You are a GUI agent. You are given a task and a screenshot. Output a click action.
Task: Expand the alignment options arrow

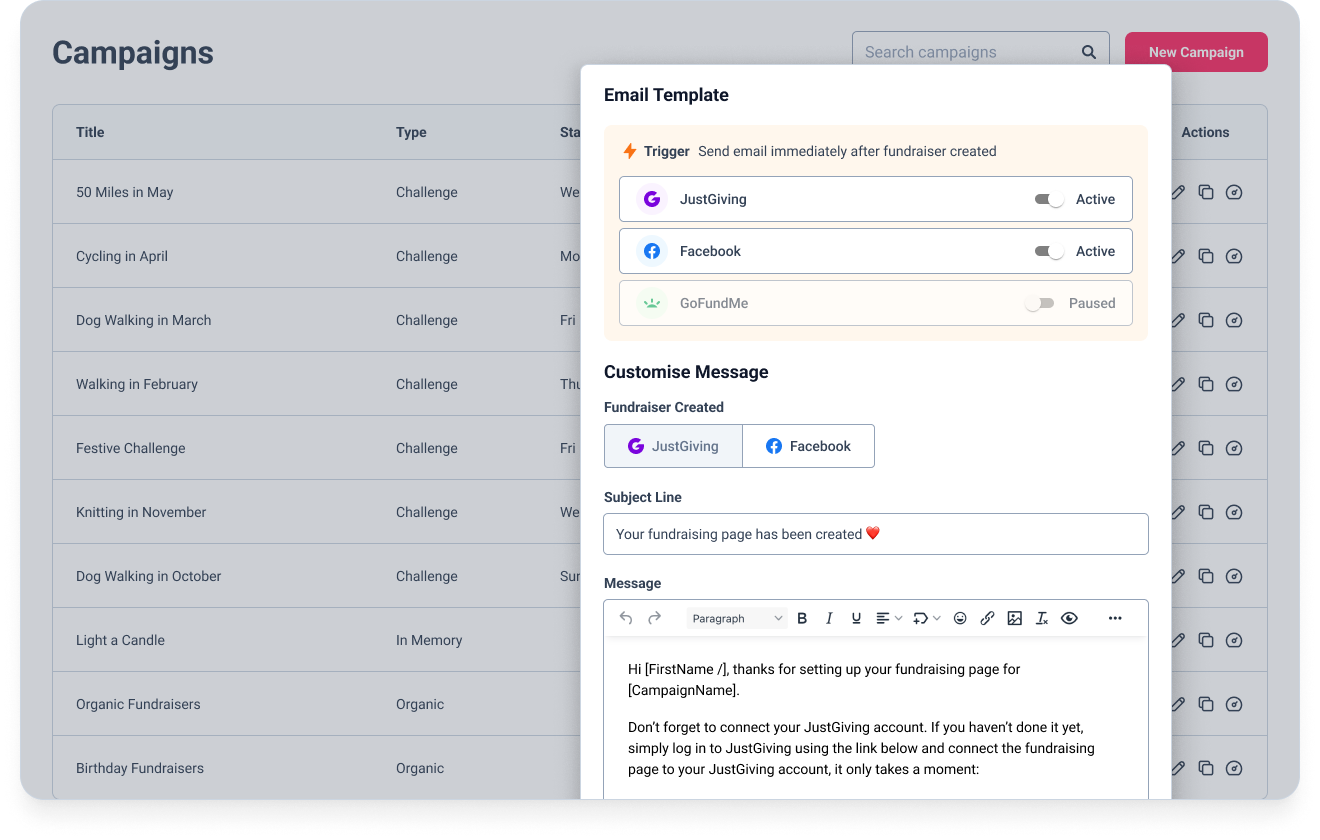[898, 618]
